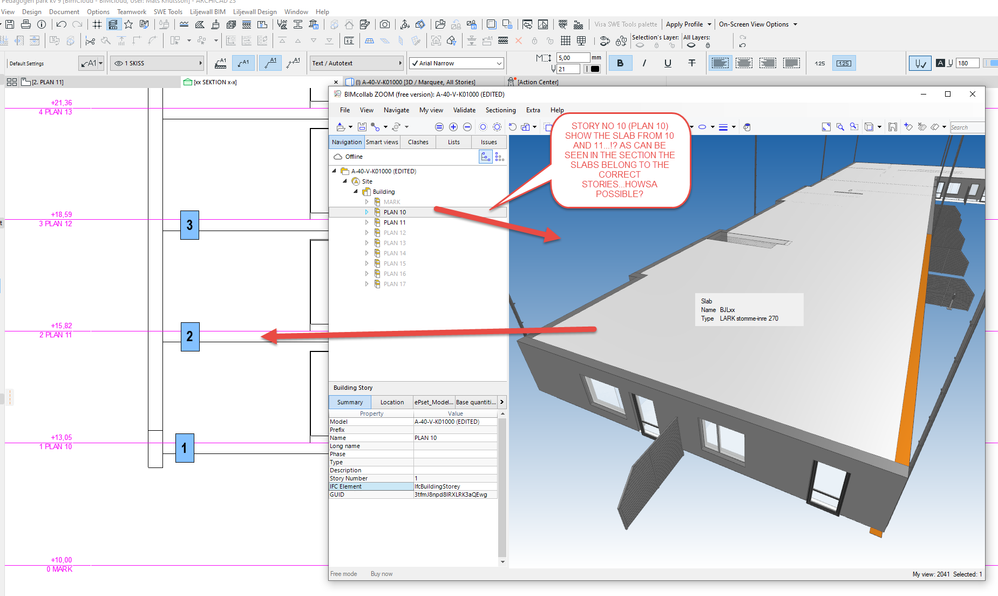998x596 pixels.
Task: Click the camera icon in the toolbar
Action: [x=385, y=24]
